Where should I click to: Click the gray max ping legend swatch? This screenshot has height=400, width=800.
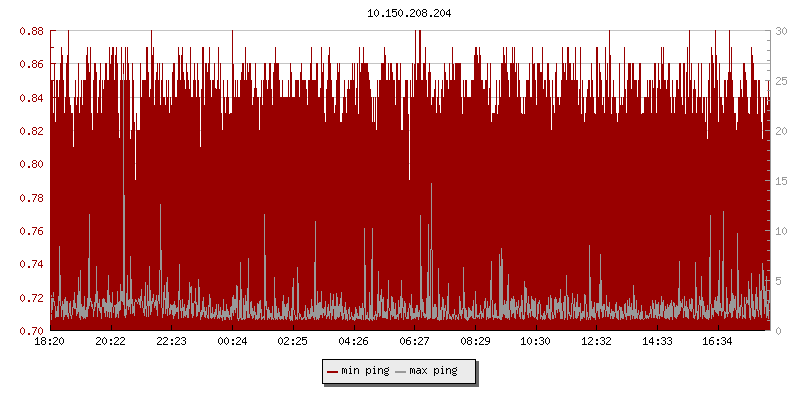(x=401, y=371)
